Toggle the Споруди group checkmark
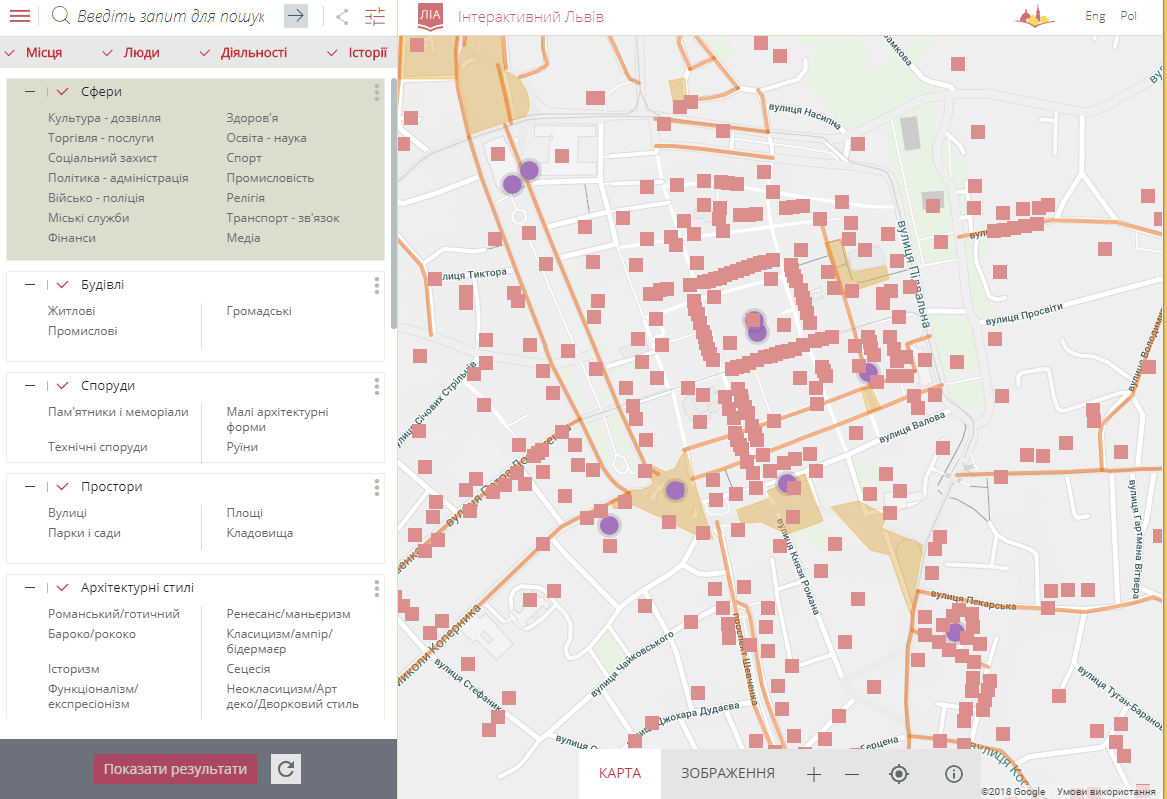1167x799 pixels. pos(62,385)
